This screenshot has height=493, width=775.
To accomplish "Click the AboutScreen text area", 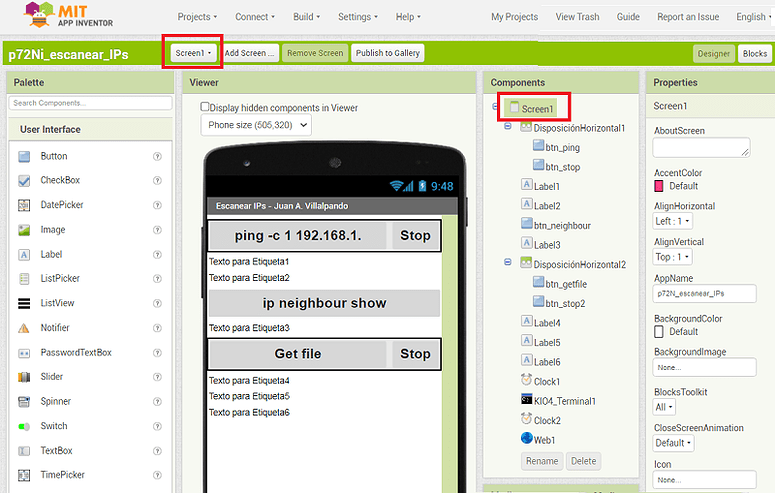I will pos(701,147).
